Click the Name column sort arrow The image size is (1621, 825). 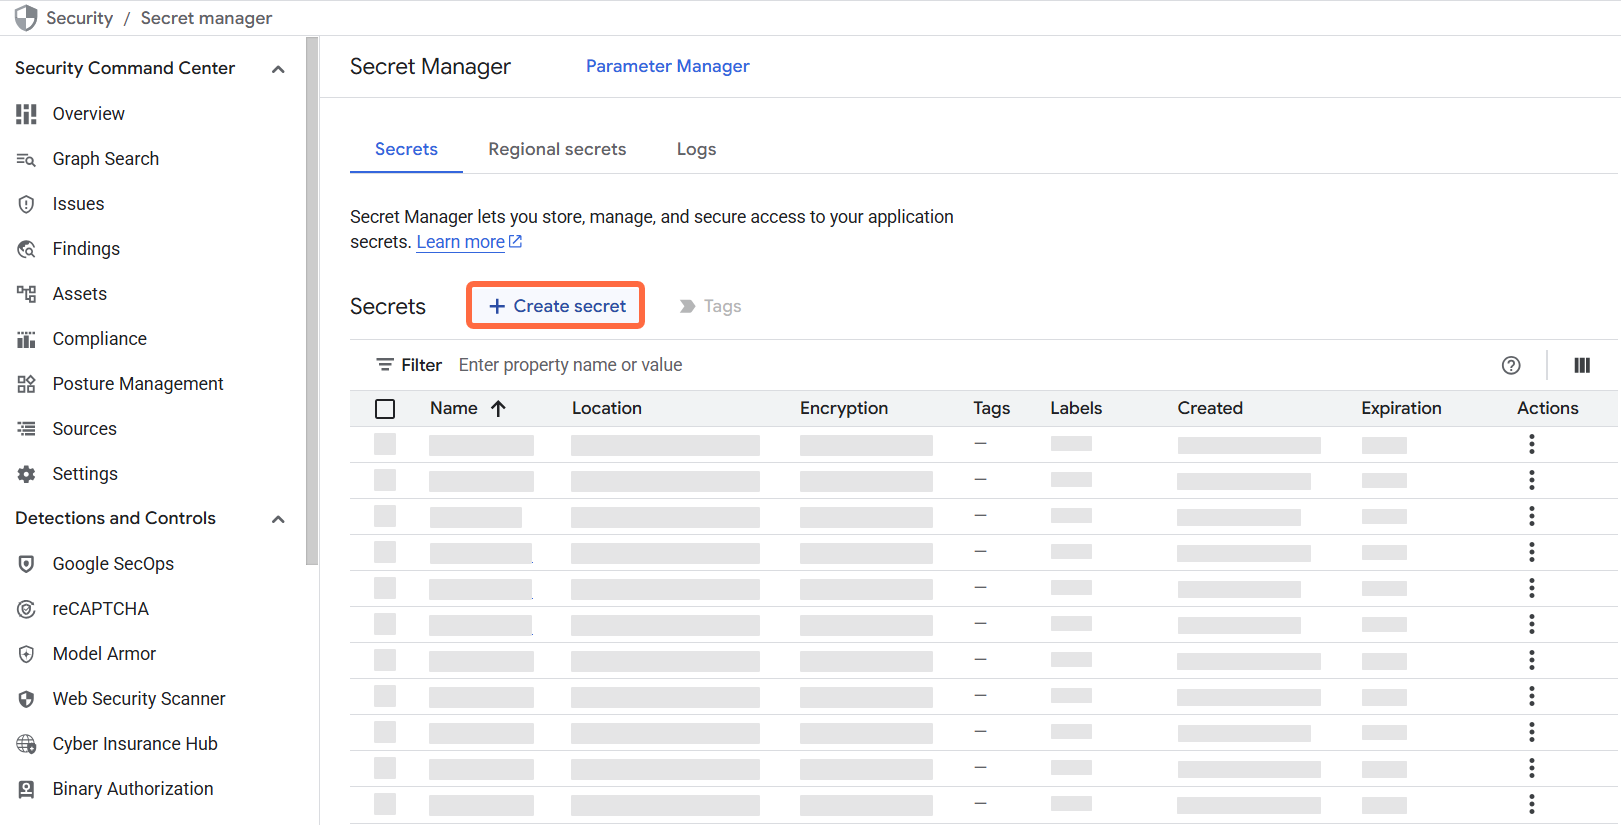[498, 408]
